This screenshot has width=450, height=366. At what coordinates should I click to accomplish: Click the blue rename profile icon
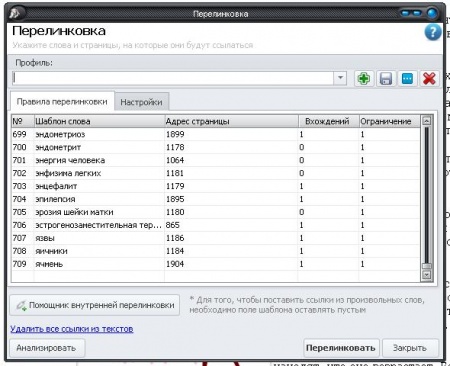(x=407, y=79)
